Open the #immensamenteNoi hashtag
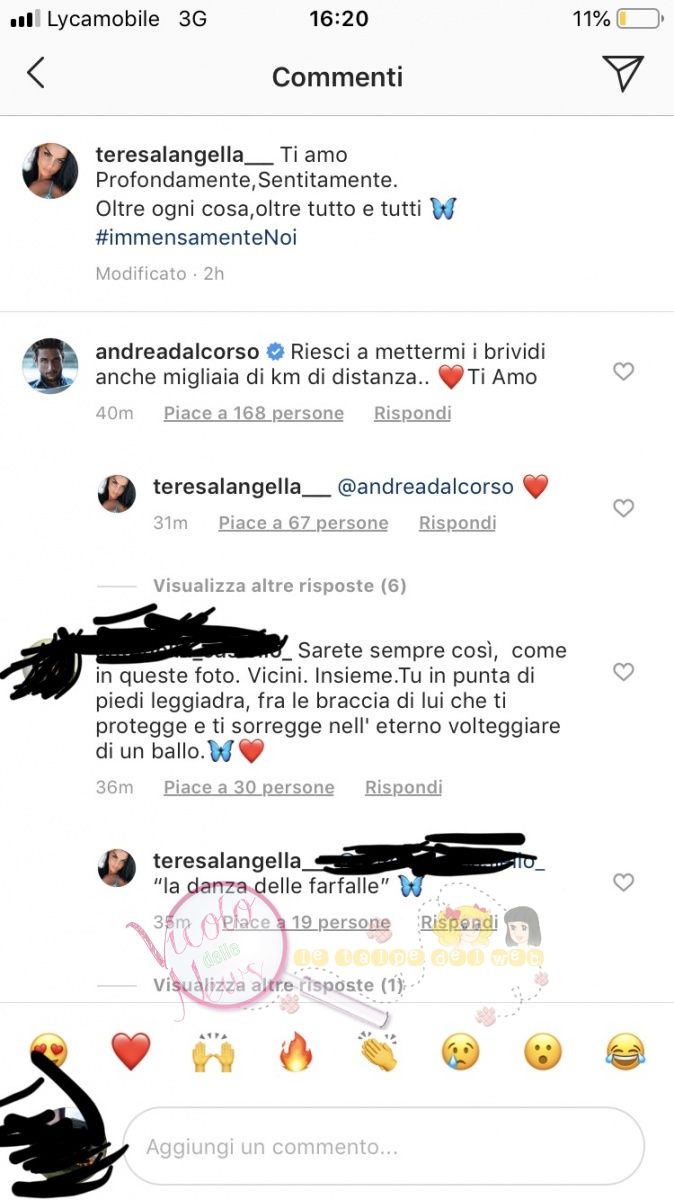 tap(196, 238)
